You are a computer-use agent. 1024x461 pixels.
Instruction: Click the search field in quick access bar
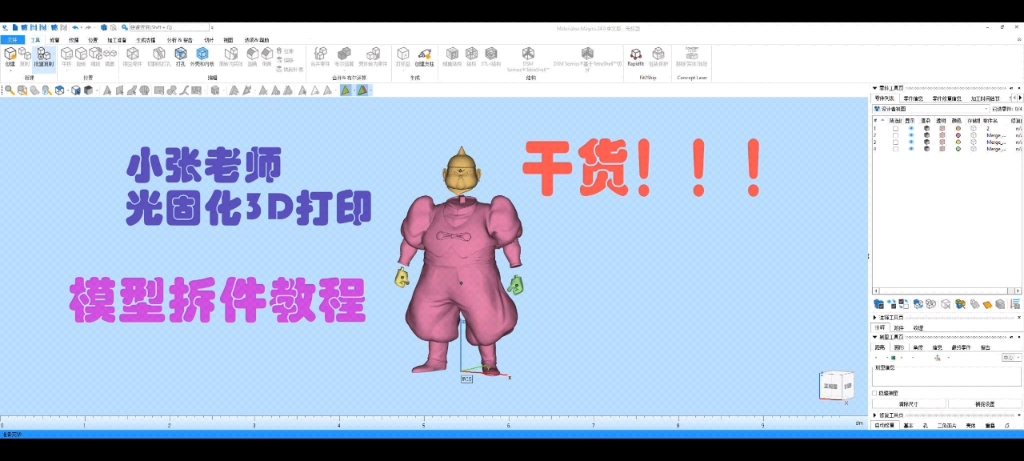[x=168, y=27]
